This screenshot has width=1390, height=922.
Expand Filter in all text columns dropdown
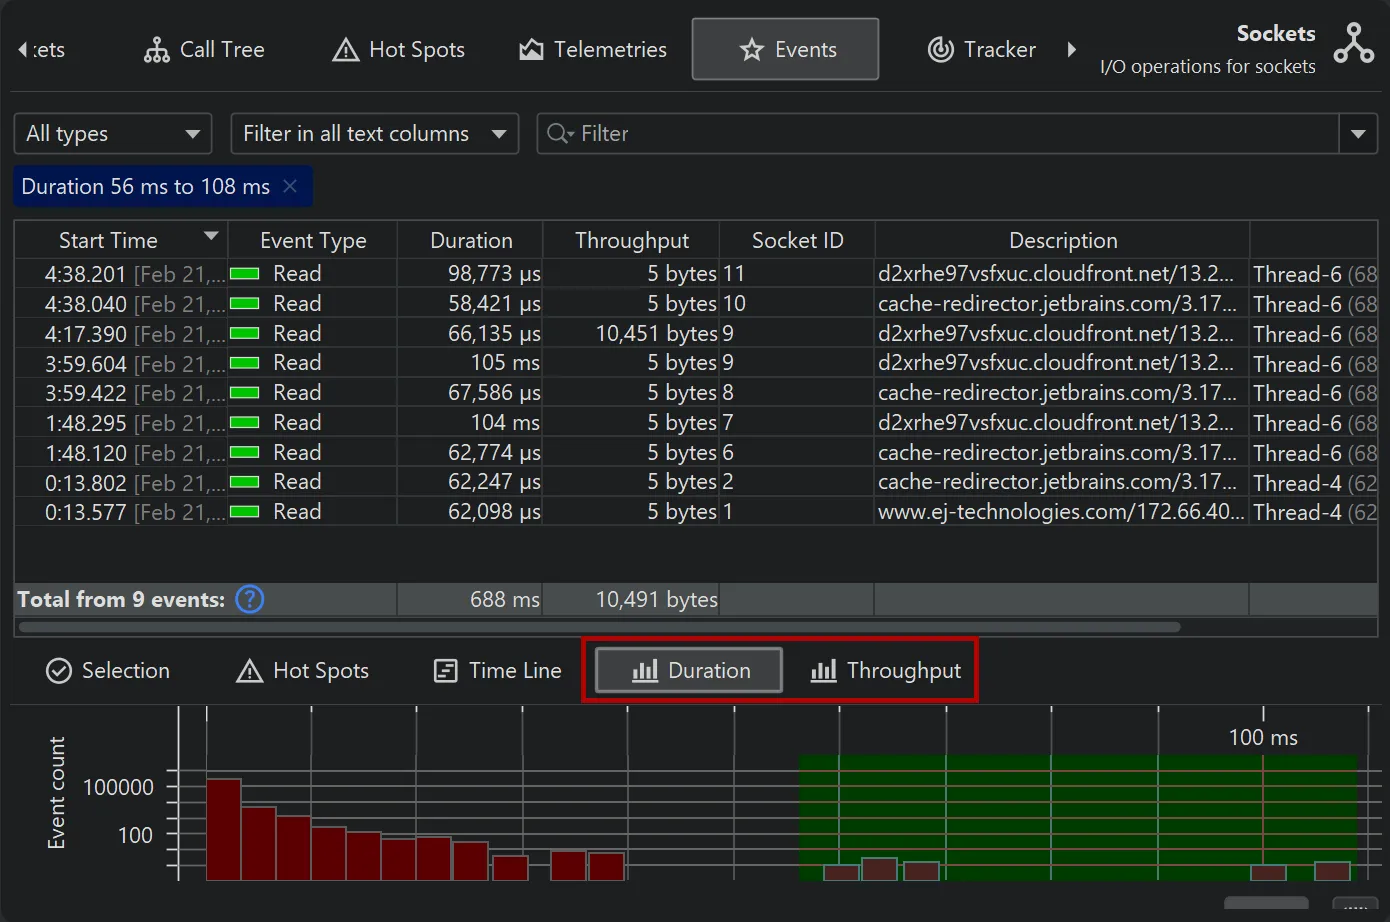pyautogui.click(x=374, y=134)
